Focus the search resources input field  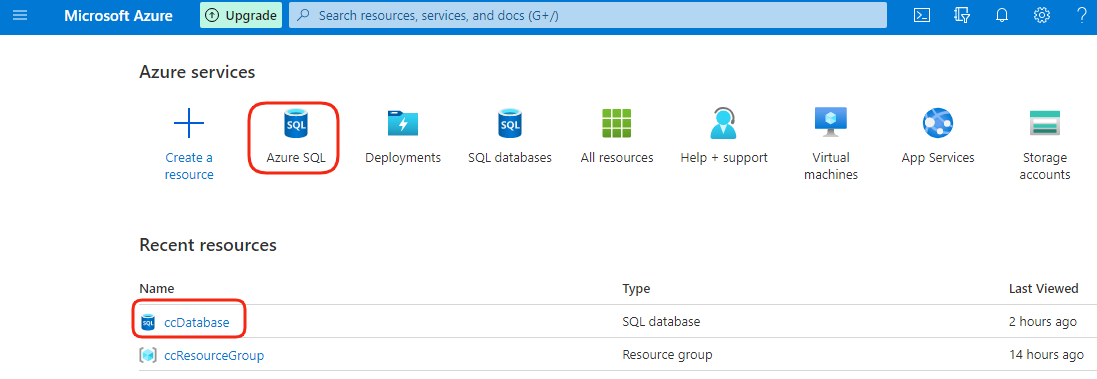tap(588, 15)
